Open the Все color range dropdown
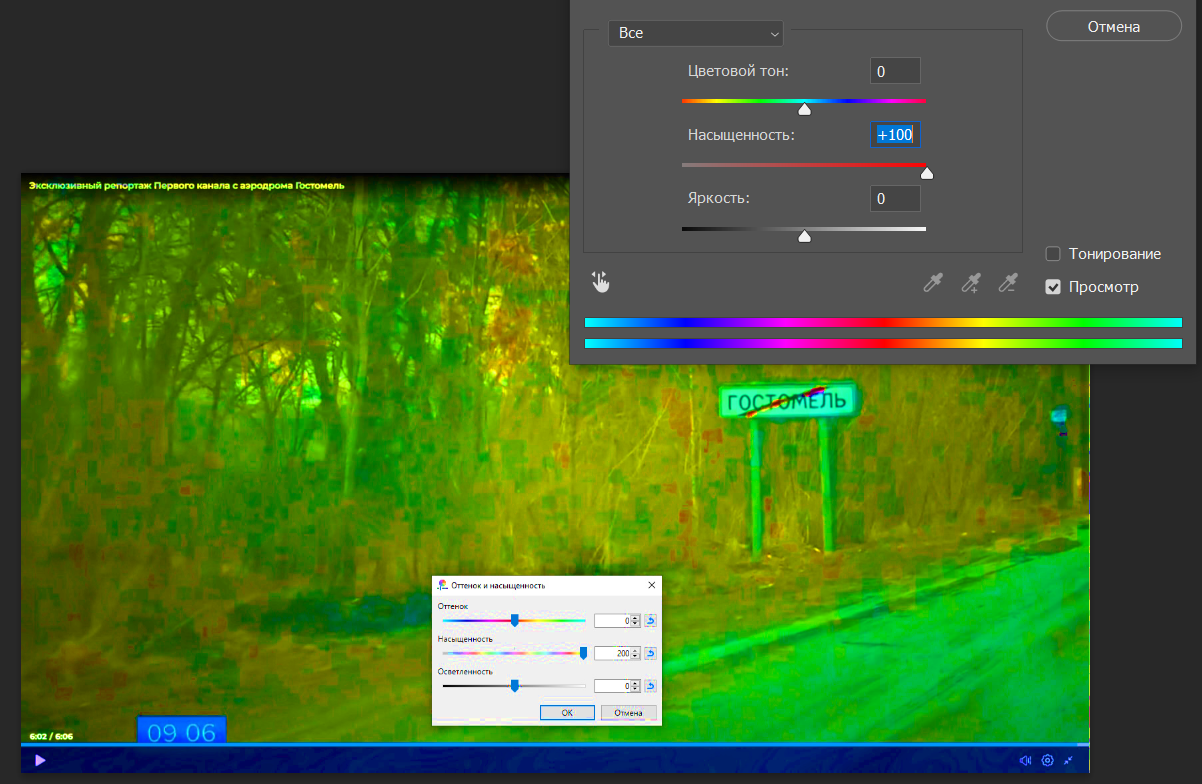Image resolution: width=1202 pixels, height=784 pixels. click(x=696, y=33)
